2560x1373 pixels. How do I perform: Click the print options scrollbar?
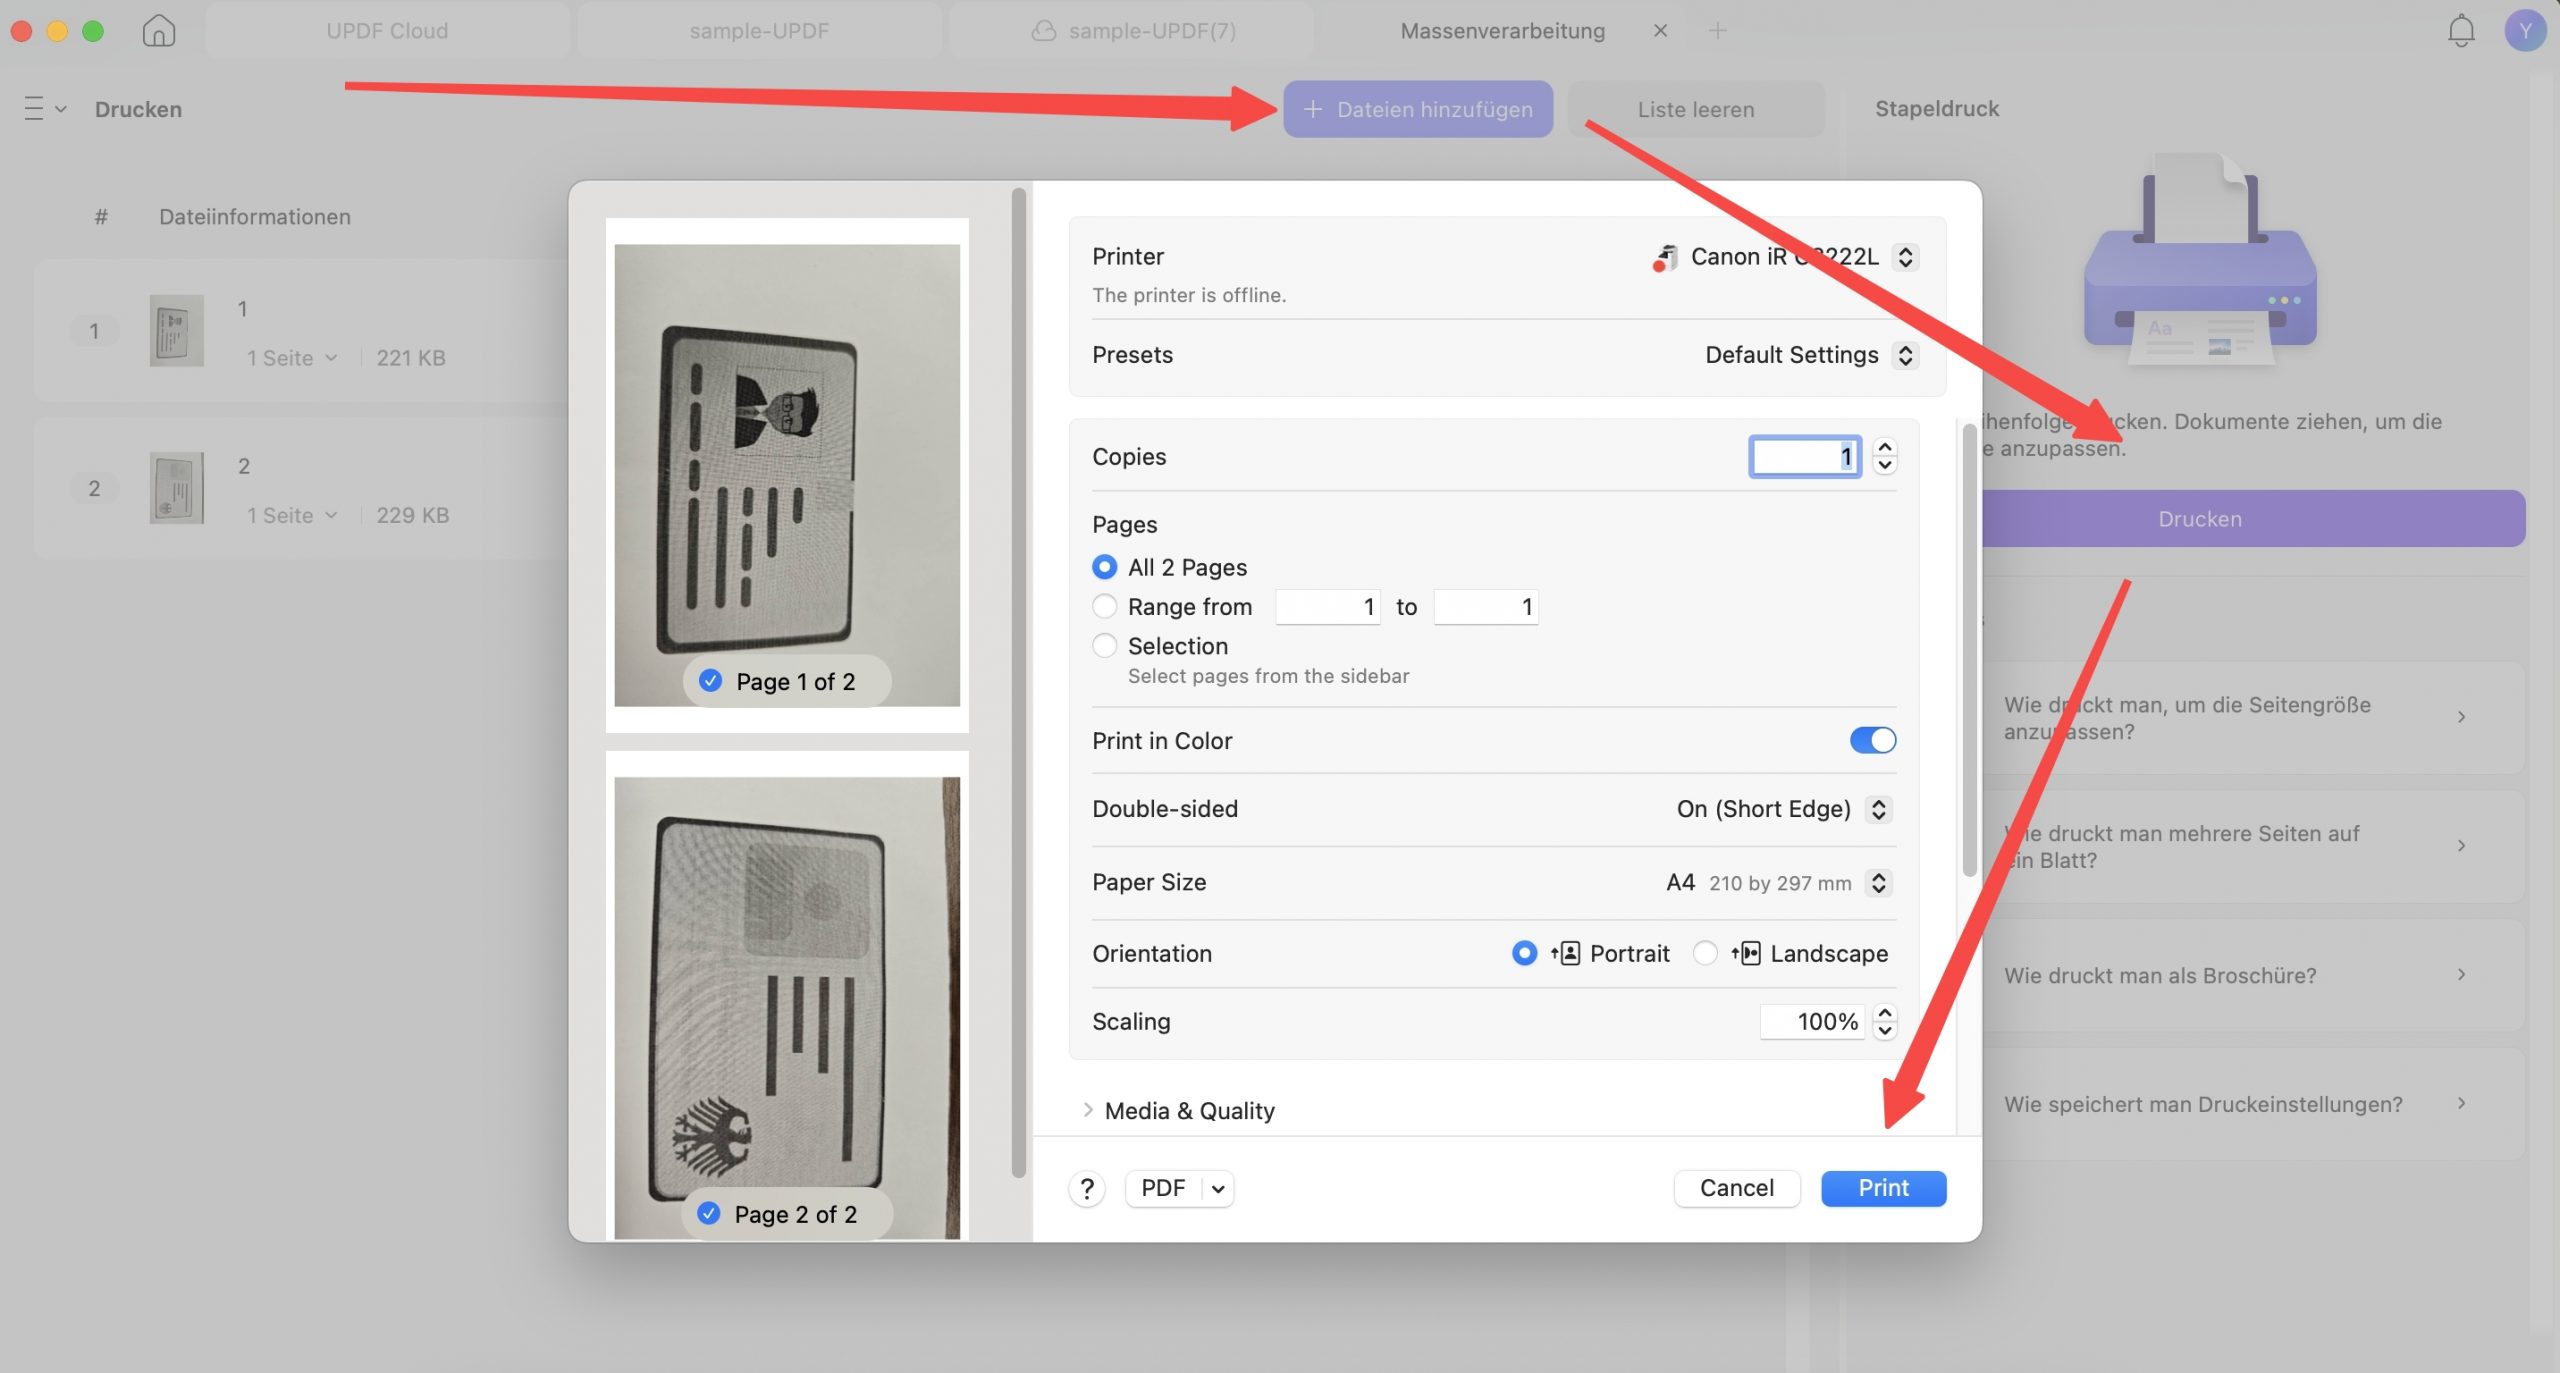(1968, 650)
